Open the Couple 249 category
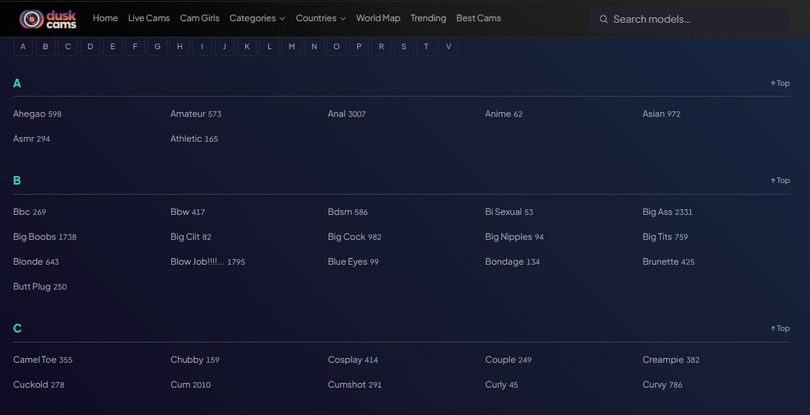This screenshot has width=810, height=415. click(x=508, y=360)
